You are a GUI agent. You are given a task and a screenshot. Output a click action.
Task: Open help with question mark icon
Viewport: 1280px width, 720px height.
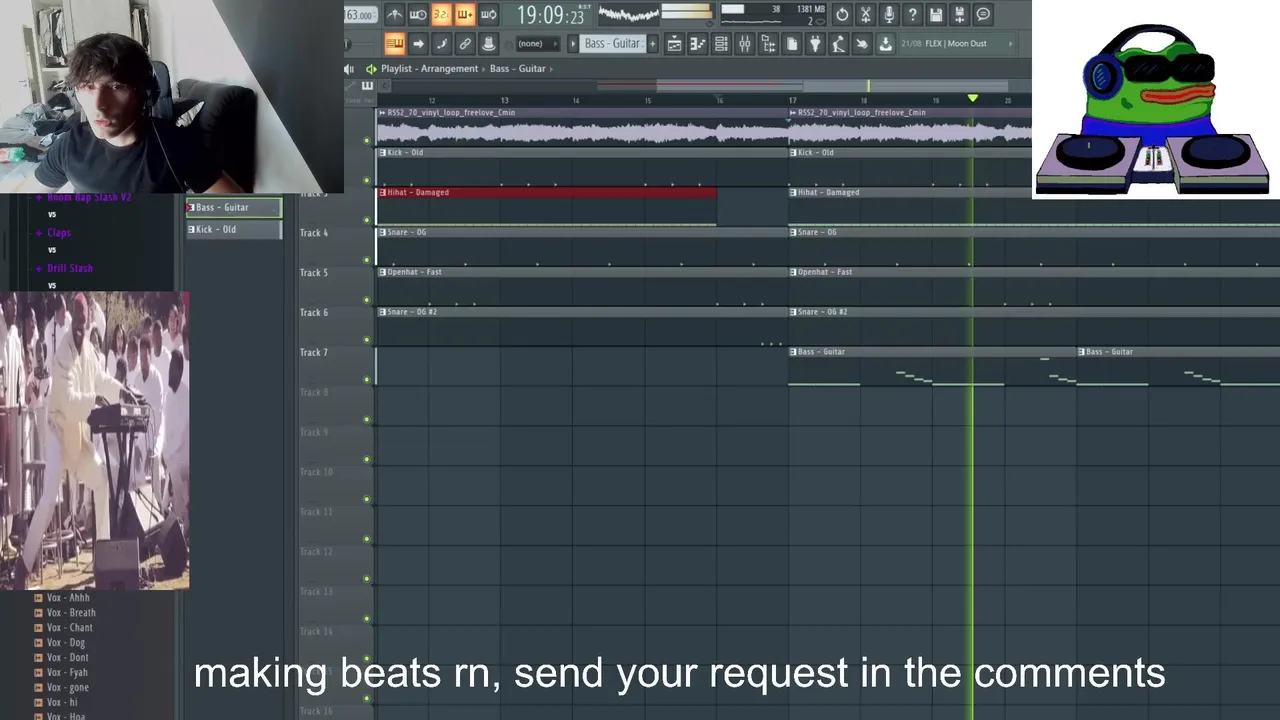coord(912,15)
